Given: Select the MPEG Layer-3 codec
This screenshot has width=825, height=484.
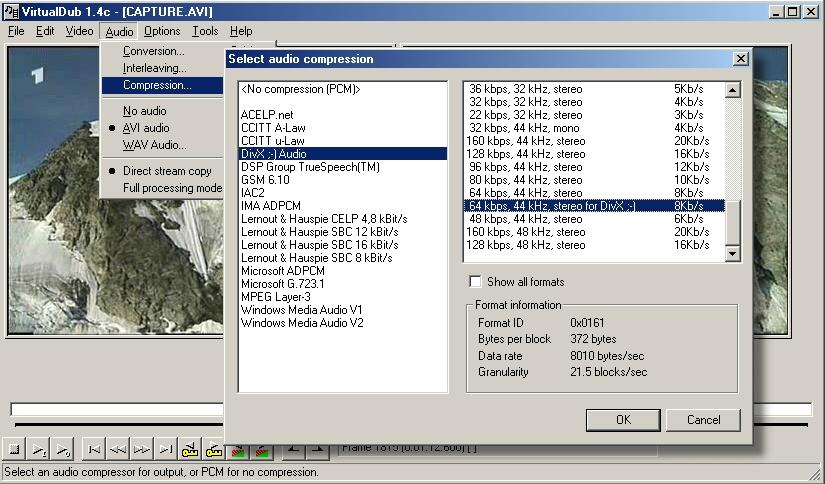Looking at the screenshot, I should pos(275,297).
